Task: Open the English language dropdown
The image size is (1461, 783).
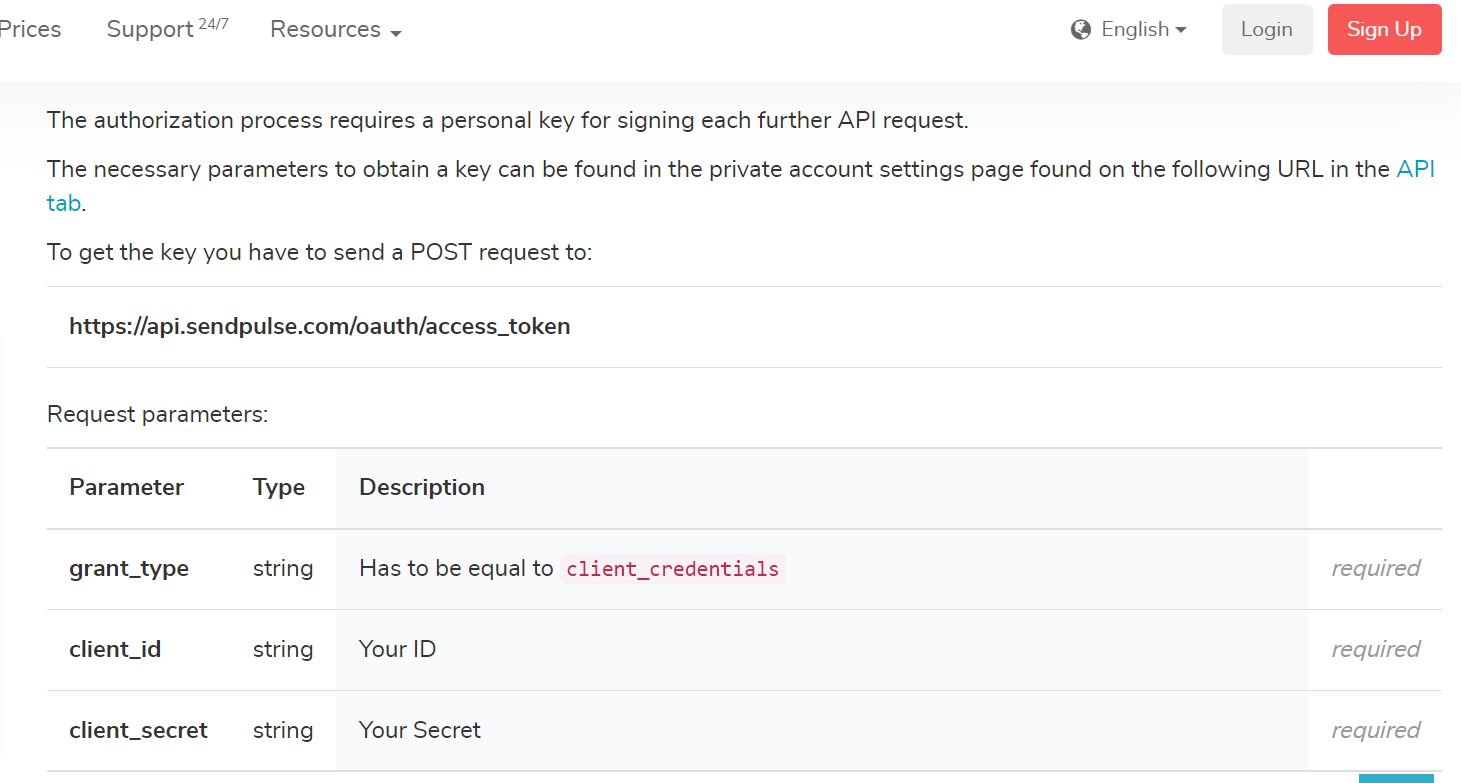Action: click(x=1128, y=30)
